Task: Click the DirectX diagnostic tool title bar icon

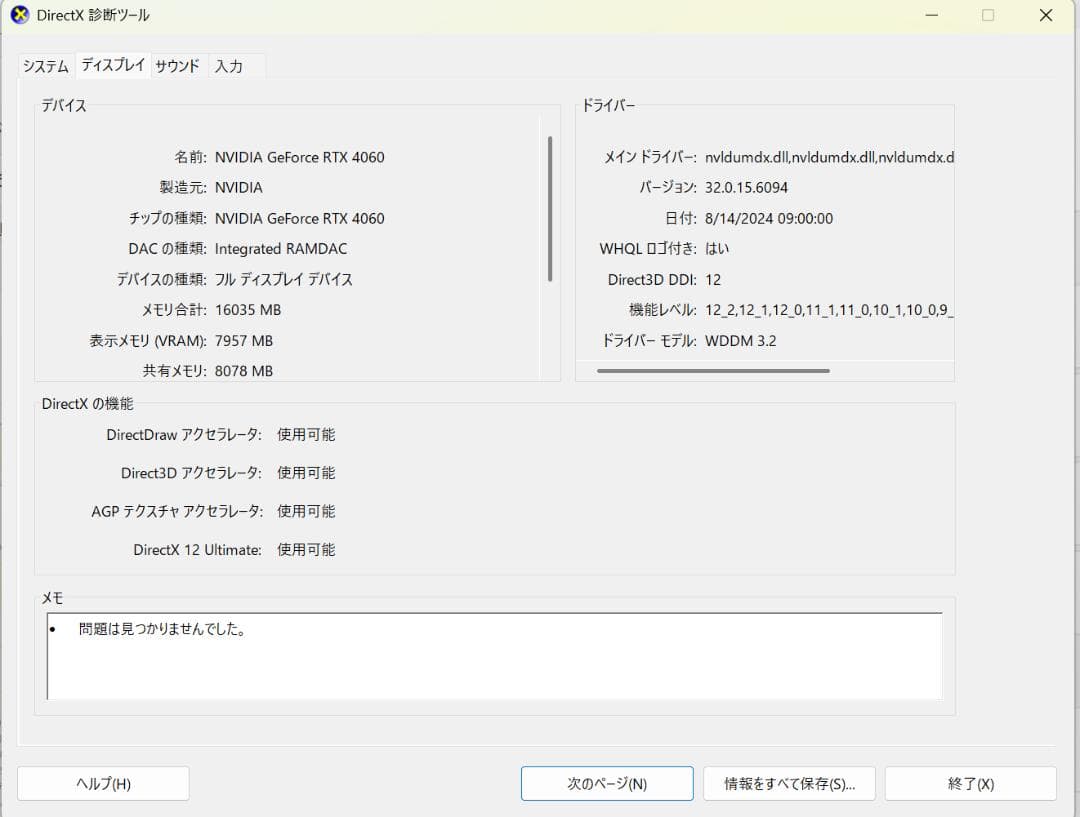Action: [19, 15]
